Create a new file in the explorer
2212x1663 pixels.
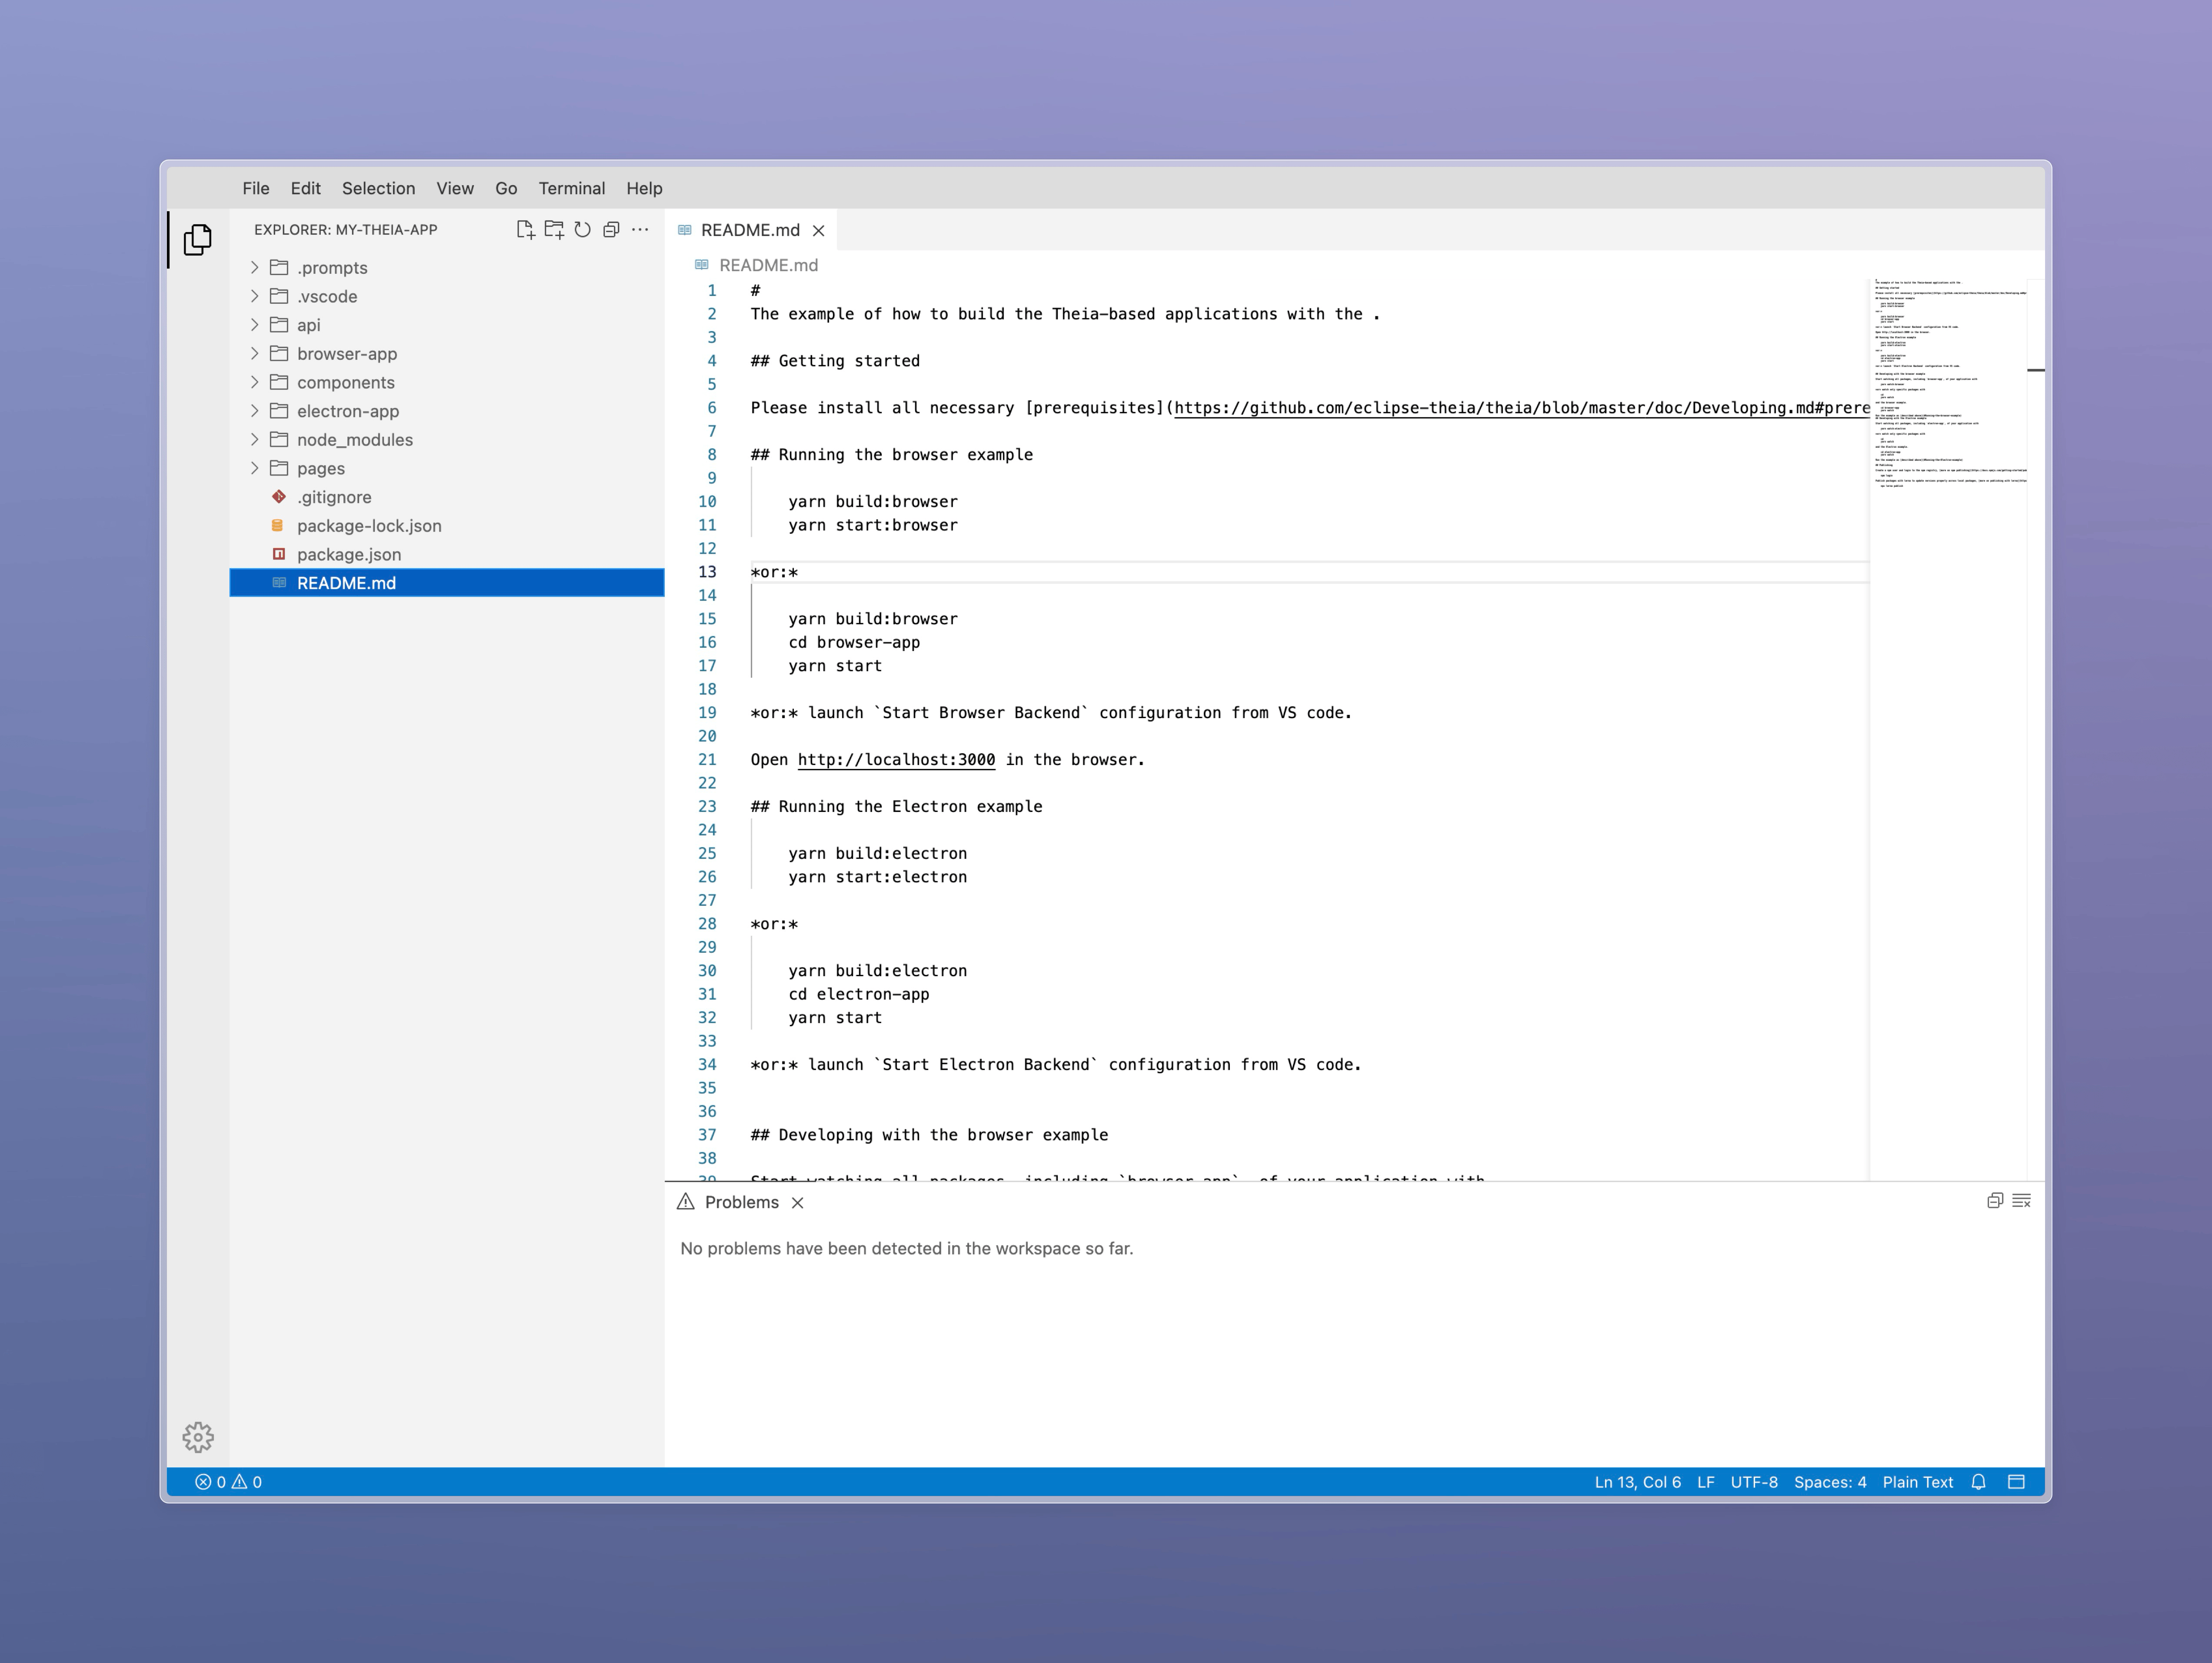point(525,230)
